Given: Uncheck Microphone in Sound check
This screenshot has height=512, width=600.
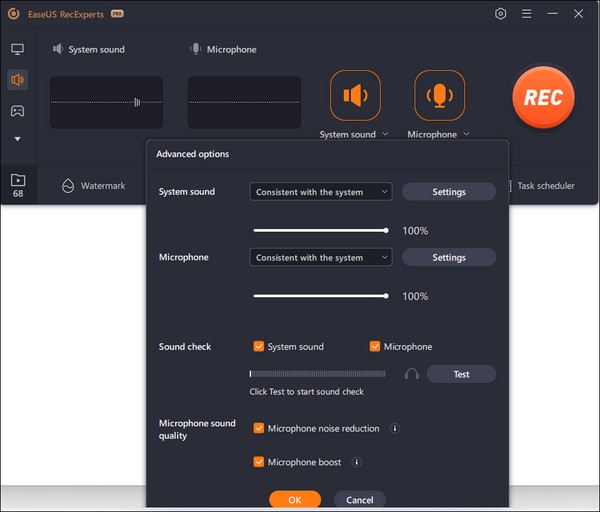Looking at the screenshot, I should [x=375, y=346].
